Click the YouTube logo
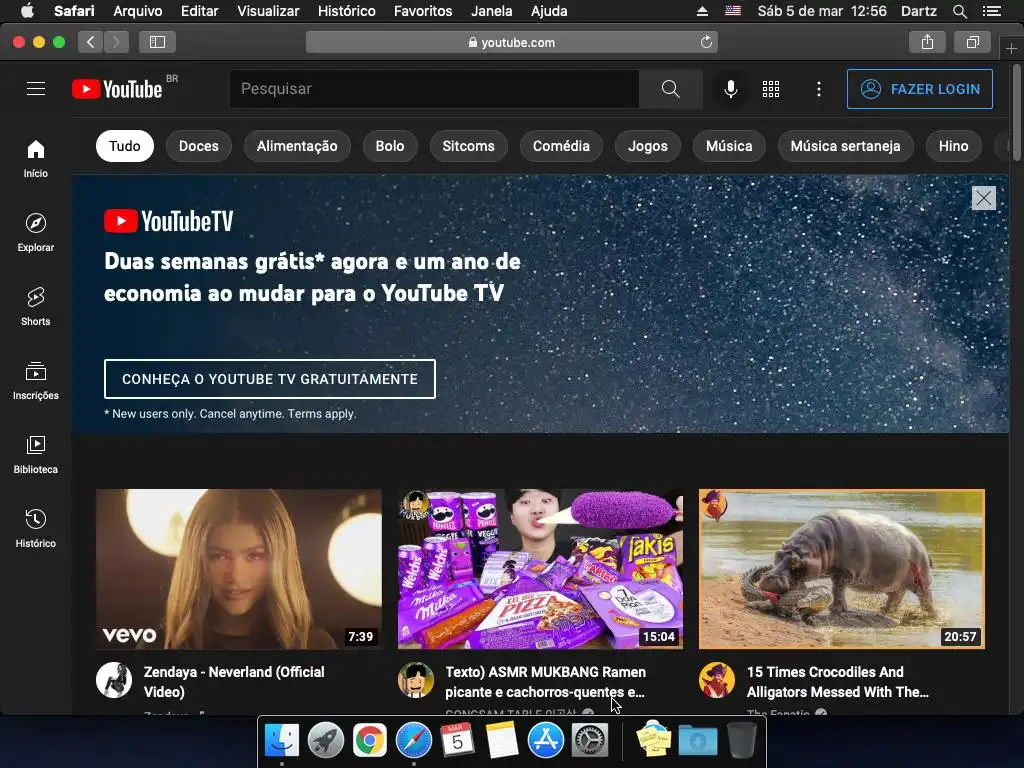The width and height of the screenshot is (1024, 768). tap(118, 89)
